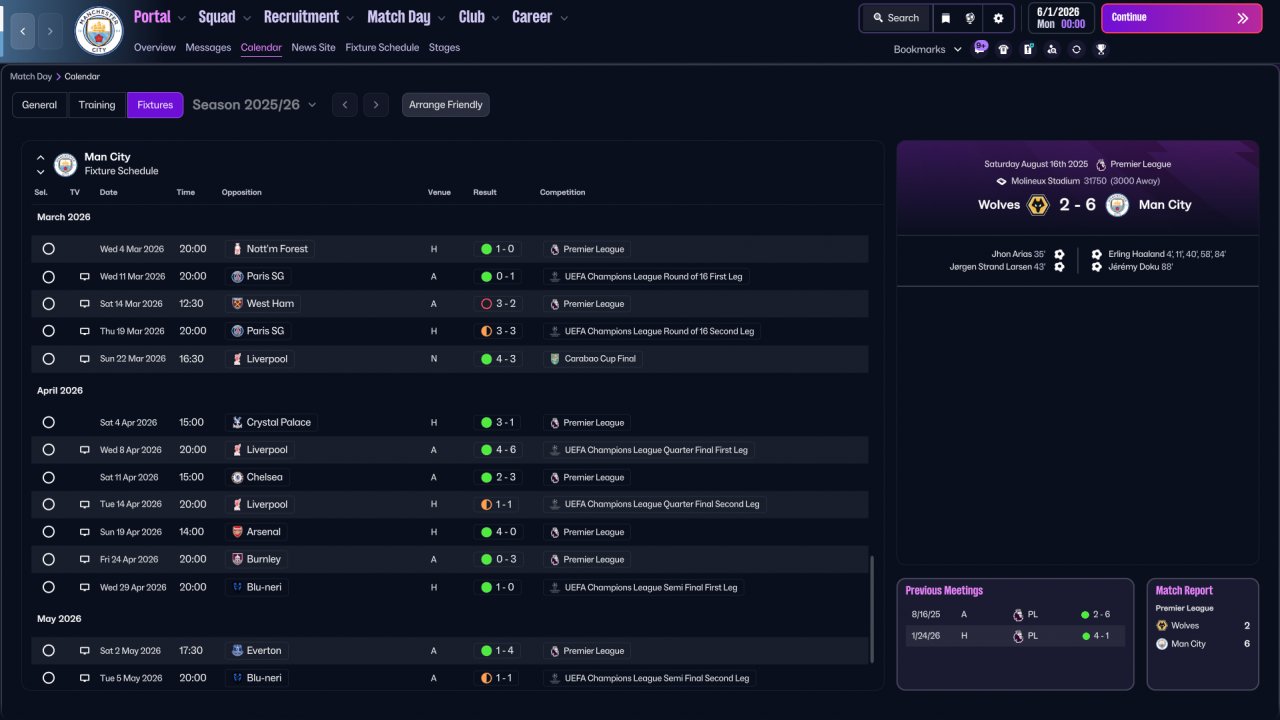Expand the Squad menu chevron

click(x=246, y=18)
